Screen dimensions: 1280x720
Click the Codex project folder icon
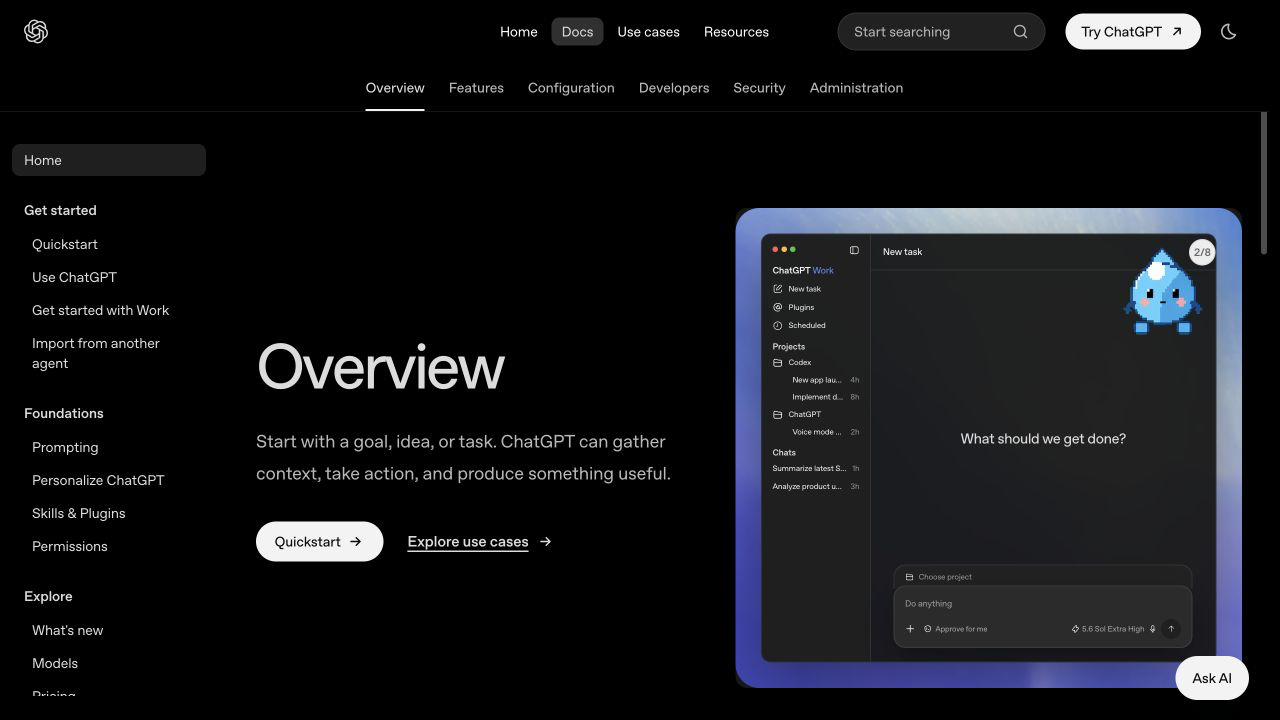tap(778, 362)
